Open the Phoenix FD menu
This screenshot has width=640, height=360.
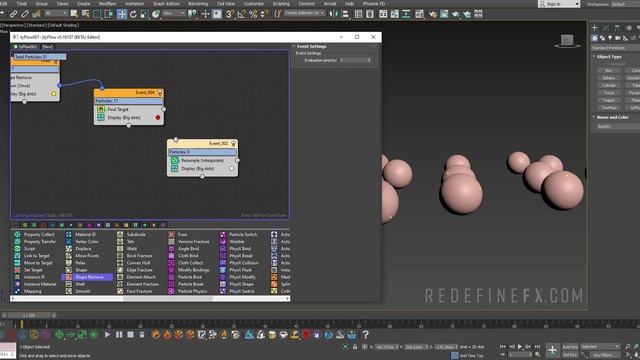coord(374,4)
